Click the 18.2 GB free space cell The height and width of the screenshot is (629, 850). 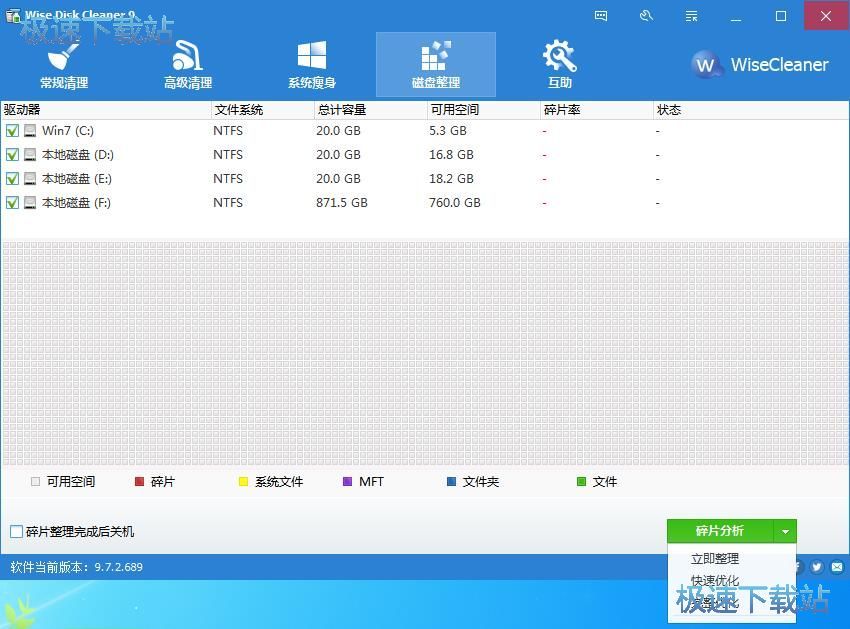451,178
